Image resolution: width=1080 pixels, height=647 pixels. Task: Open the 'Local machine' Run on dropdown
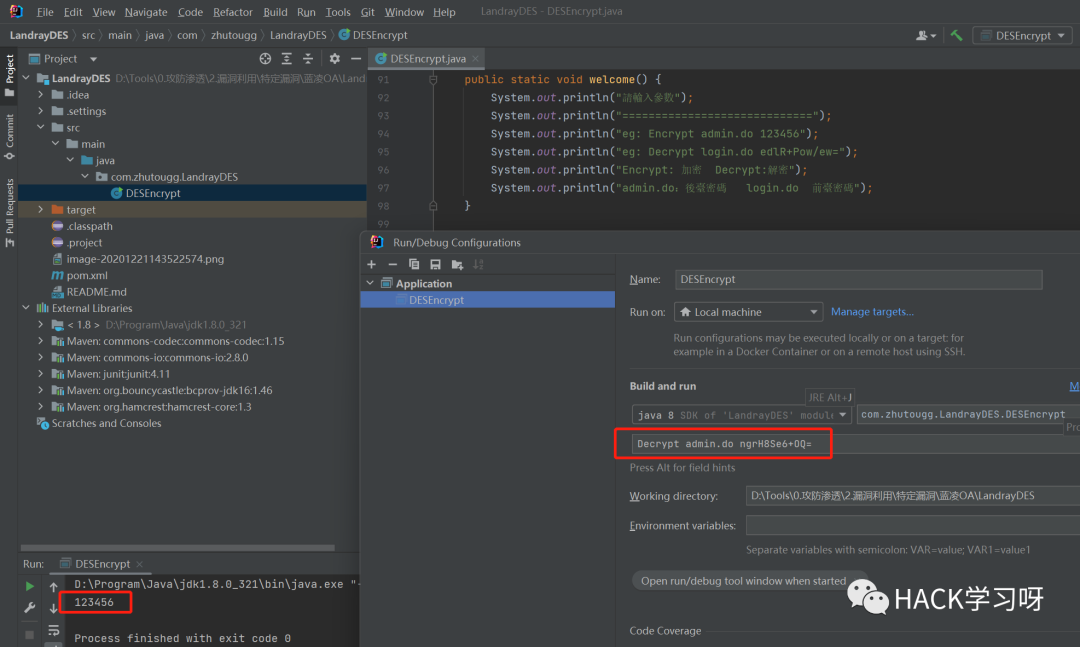point(748,312)
